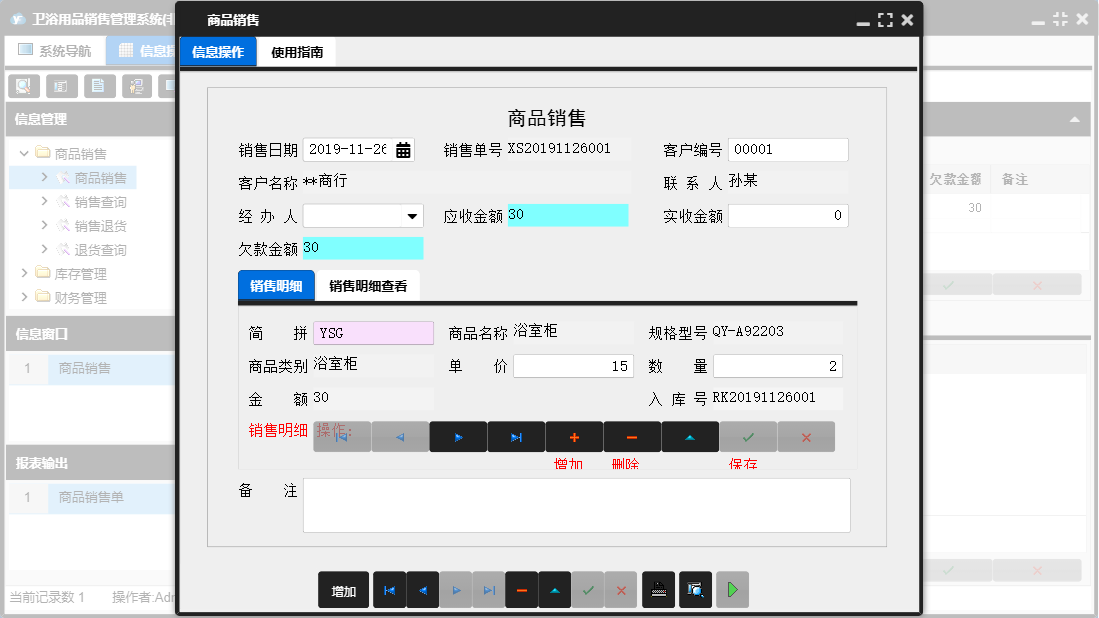Viewport: 1099px width, 618px height.
Task: Click the print icon on the bottom toolbar
Action: [x=658, y=589]
